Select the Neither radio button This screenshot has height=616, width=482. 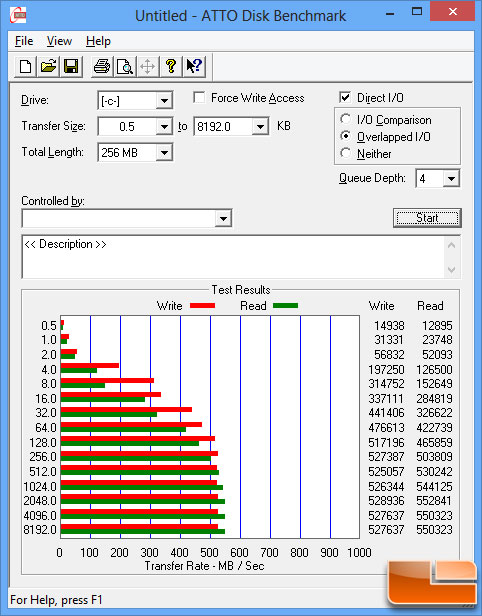(x=346, y=153)
